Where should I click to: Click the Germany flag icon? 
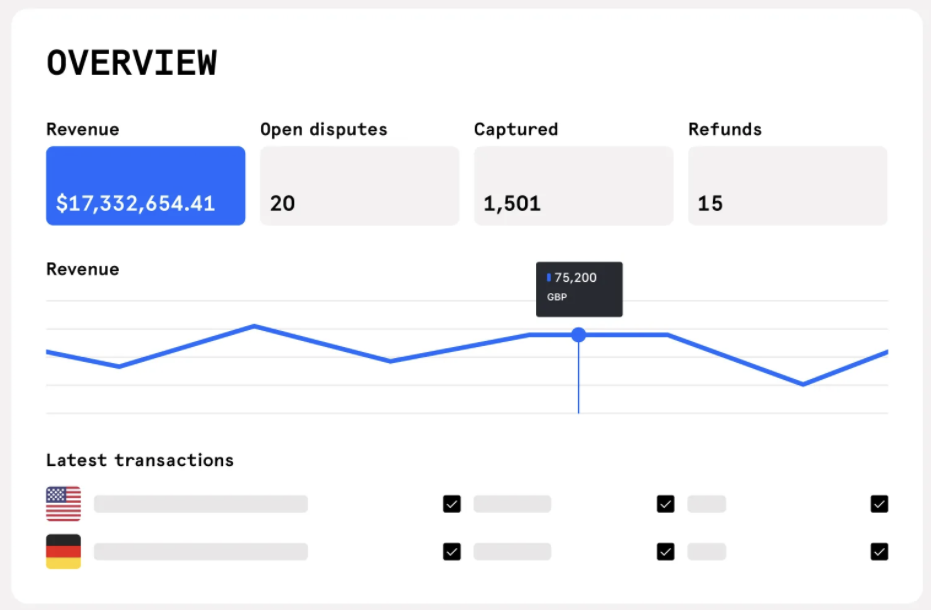tap(63, 551)
